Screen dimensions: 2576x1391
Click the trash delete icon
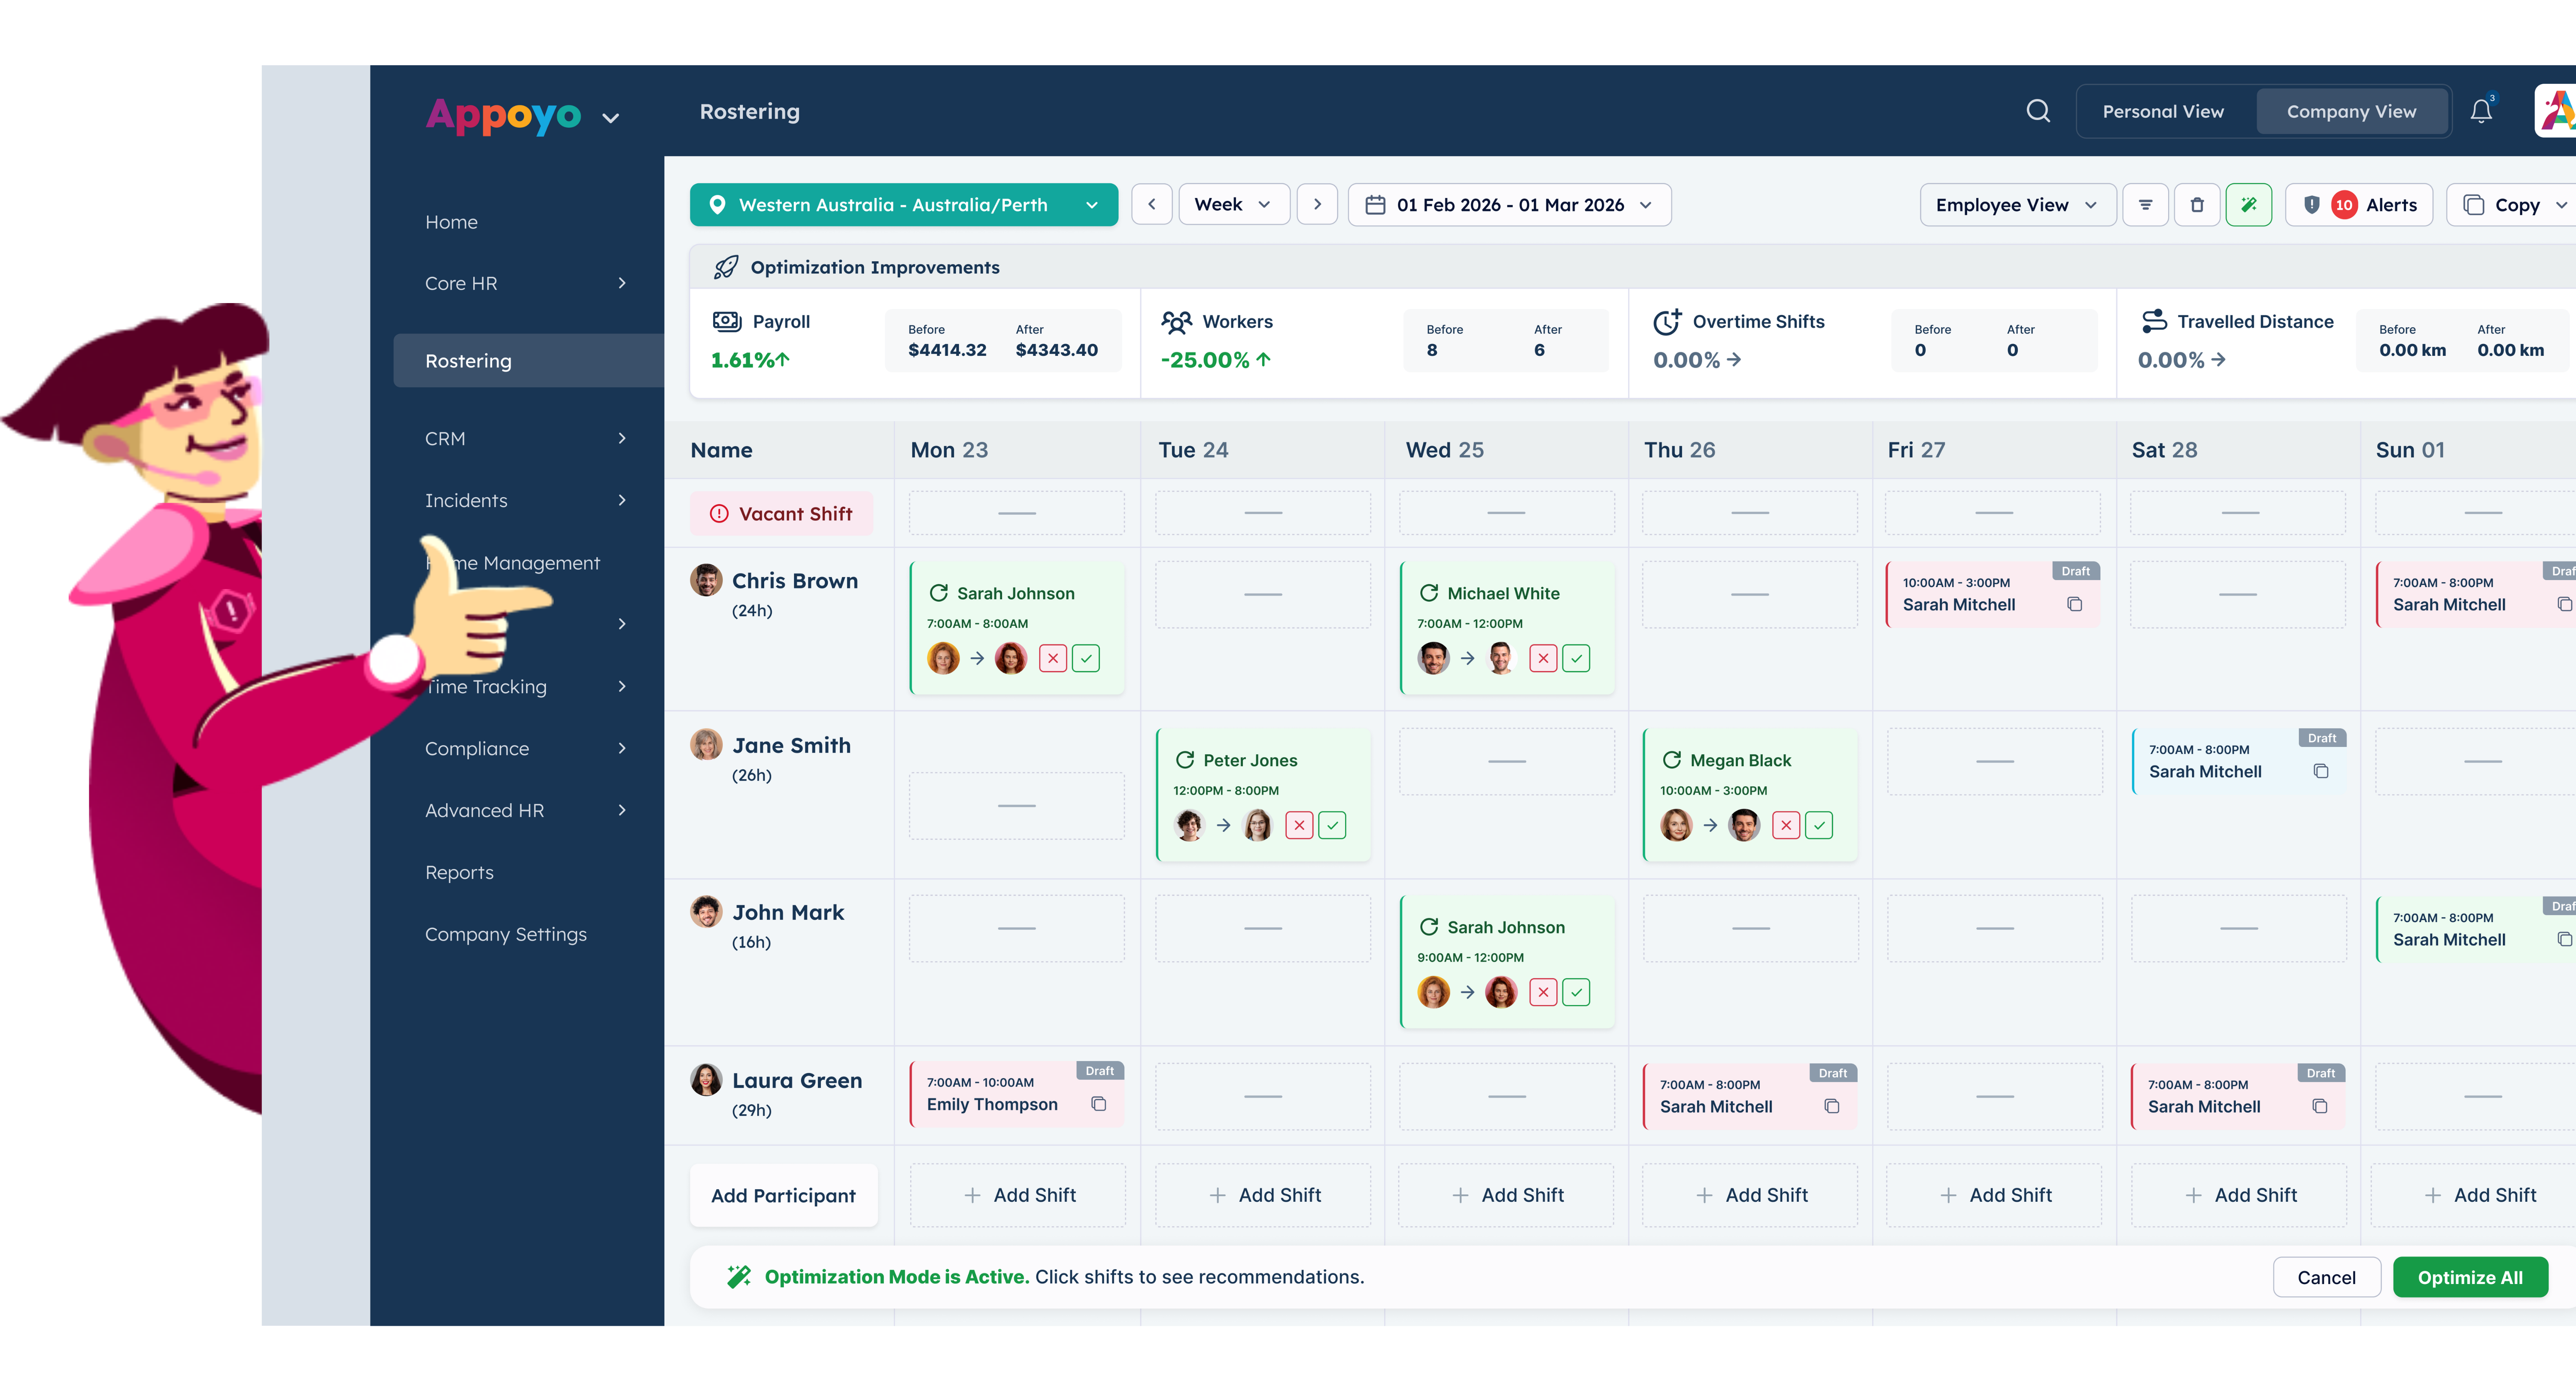2197,205
